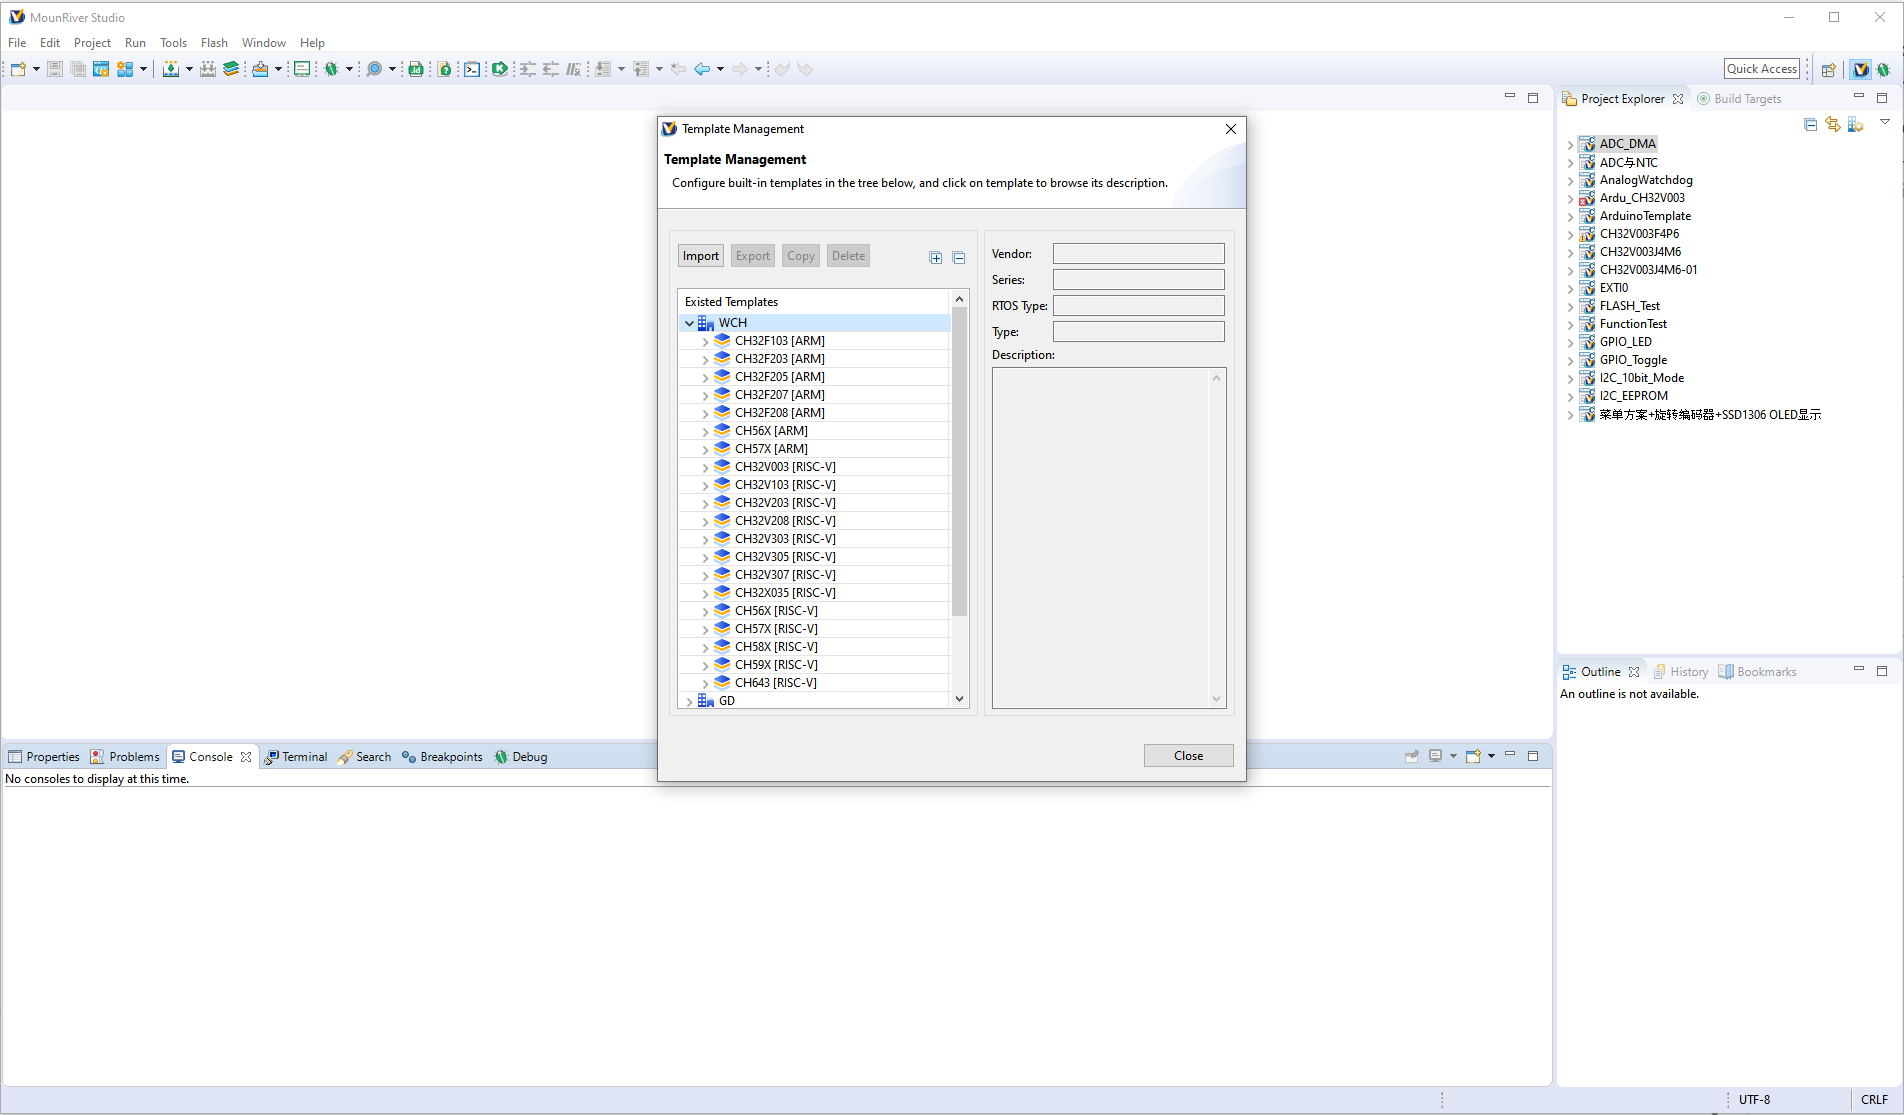Open dropdown arrow beside Debug bug icon
This screenshot has height=1115, width=1904.
coord(349,69)
